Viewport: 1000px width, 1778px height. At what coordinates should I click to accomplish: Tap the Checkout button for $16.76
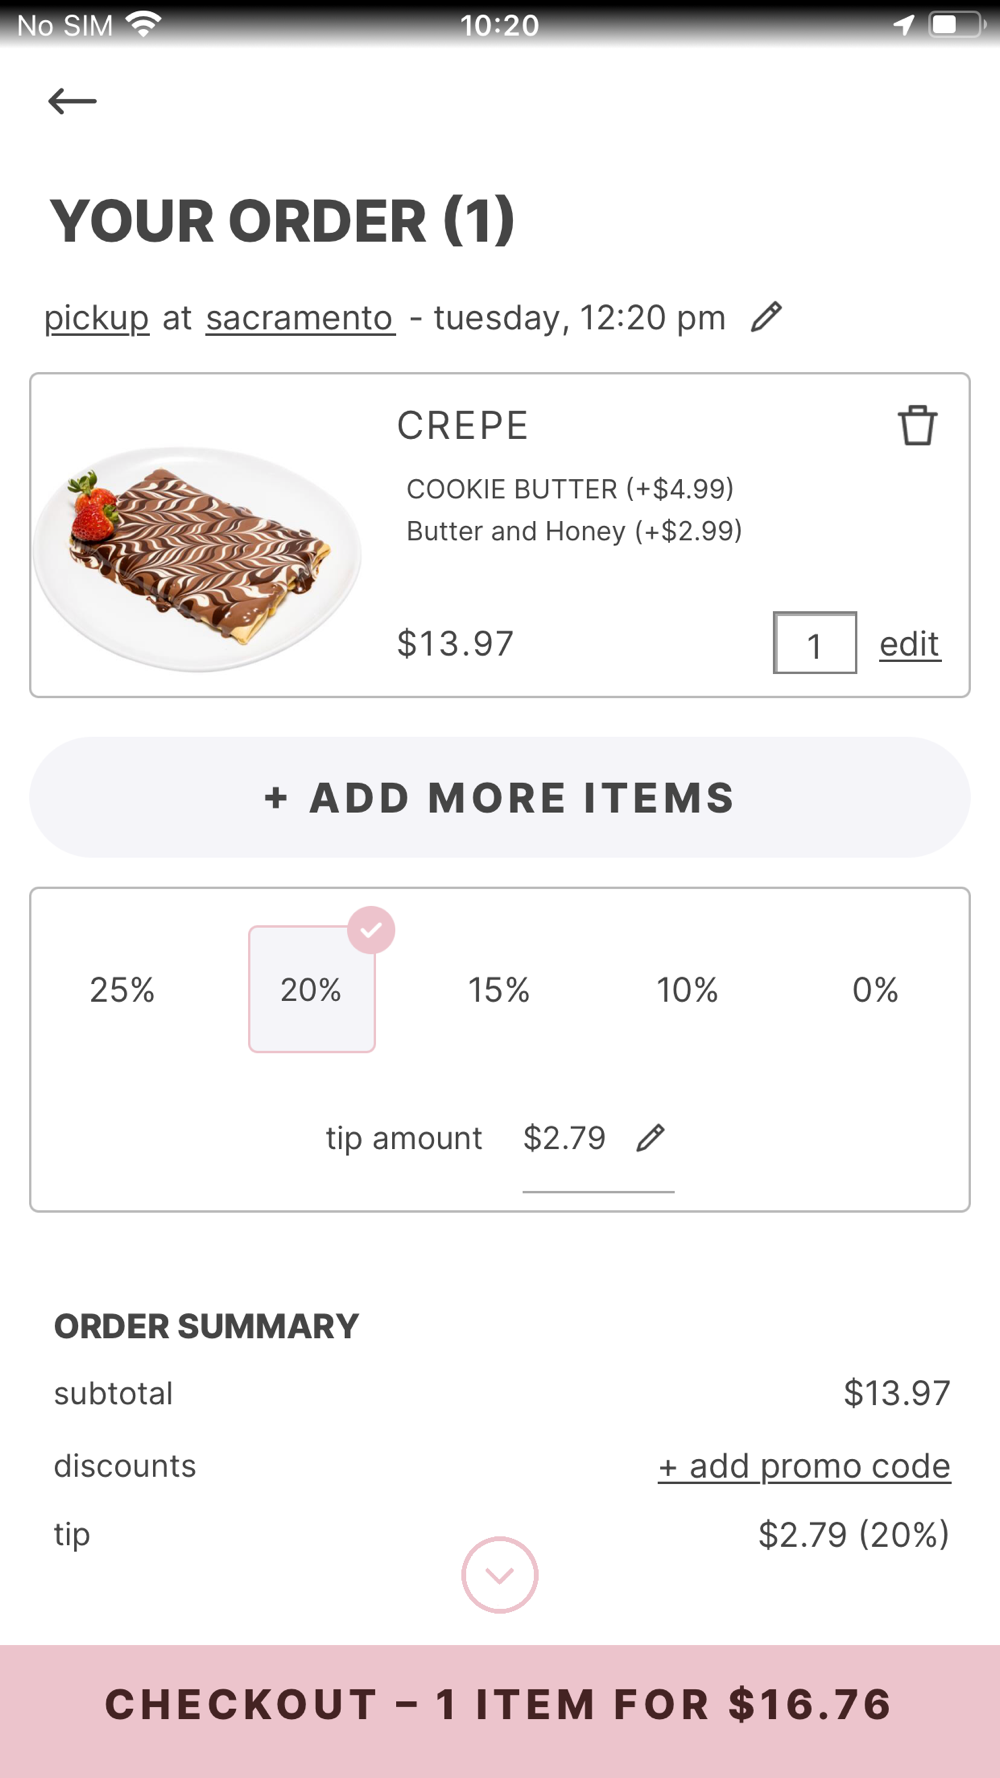point(500,1705)
